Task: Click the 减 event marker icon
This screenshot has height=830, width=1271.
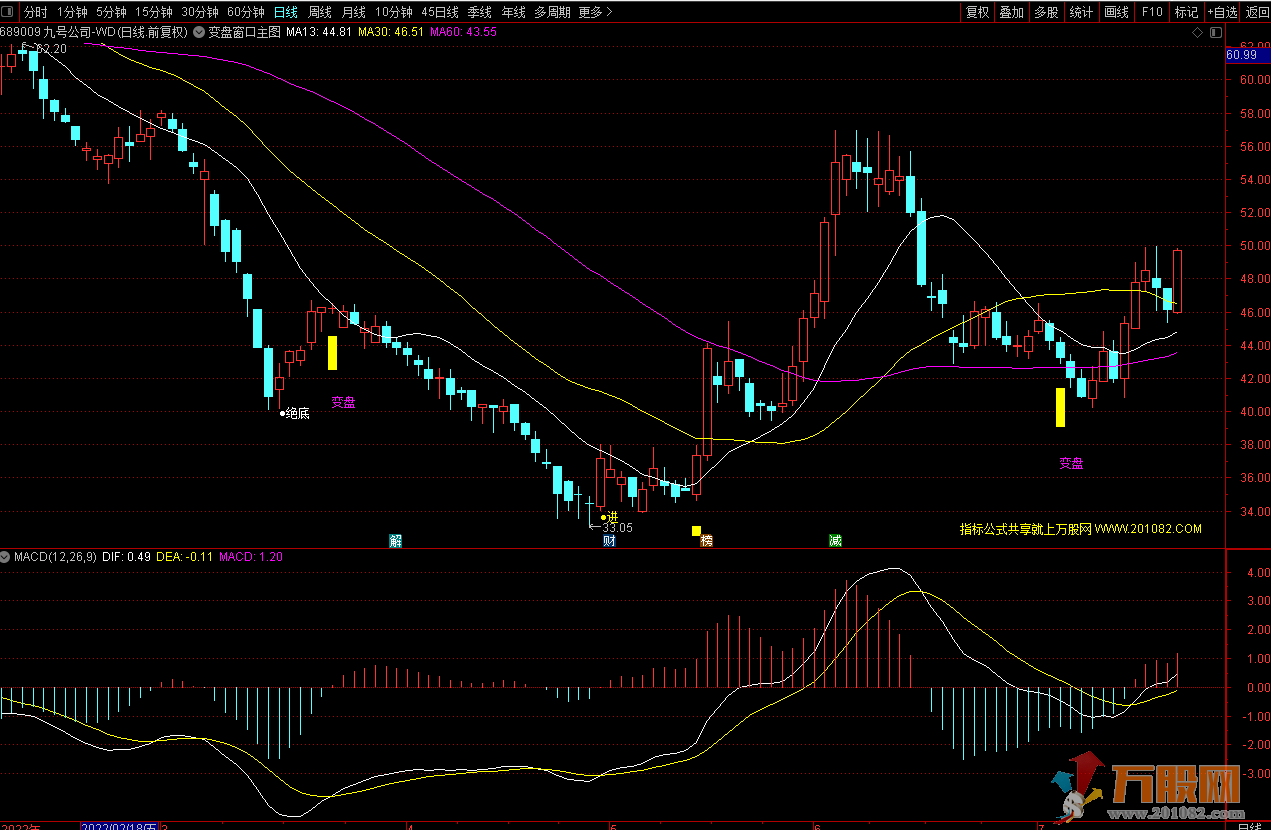Action: (x=835, y=541)
